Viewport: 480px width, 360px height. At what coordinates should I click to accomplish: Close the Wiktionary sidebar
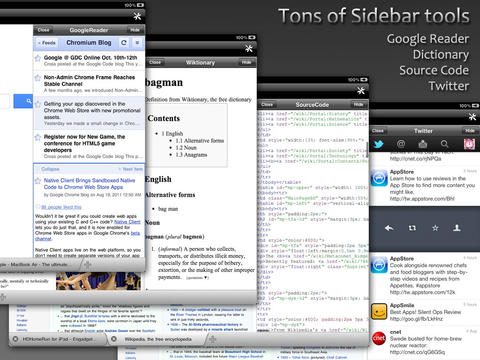click(155, 62)
